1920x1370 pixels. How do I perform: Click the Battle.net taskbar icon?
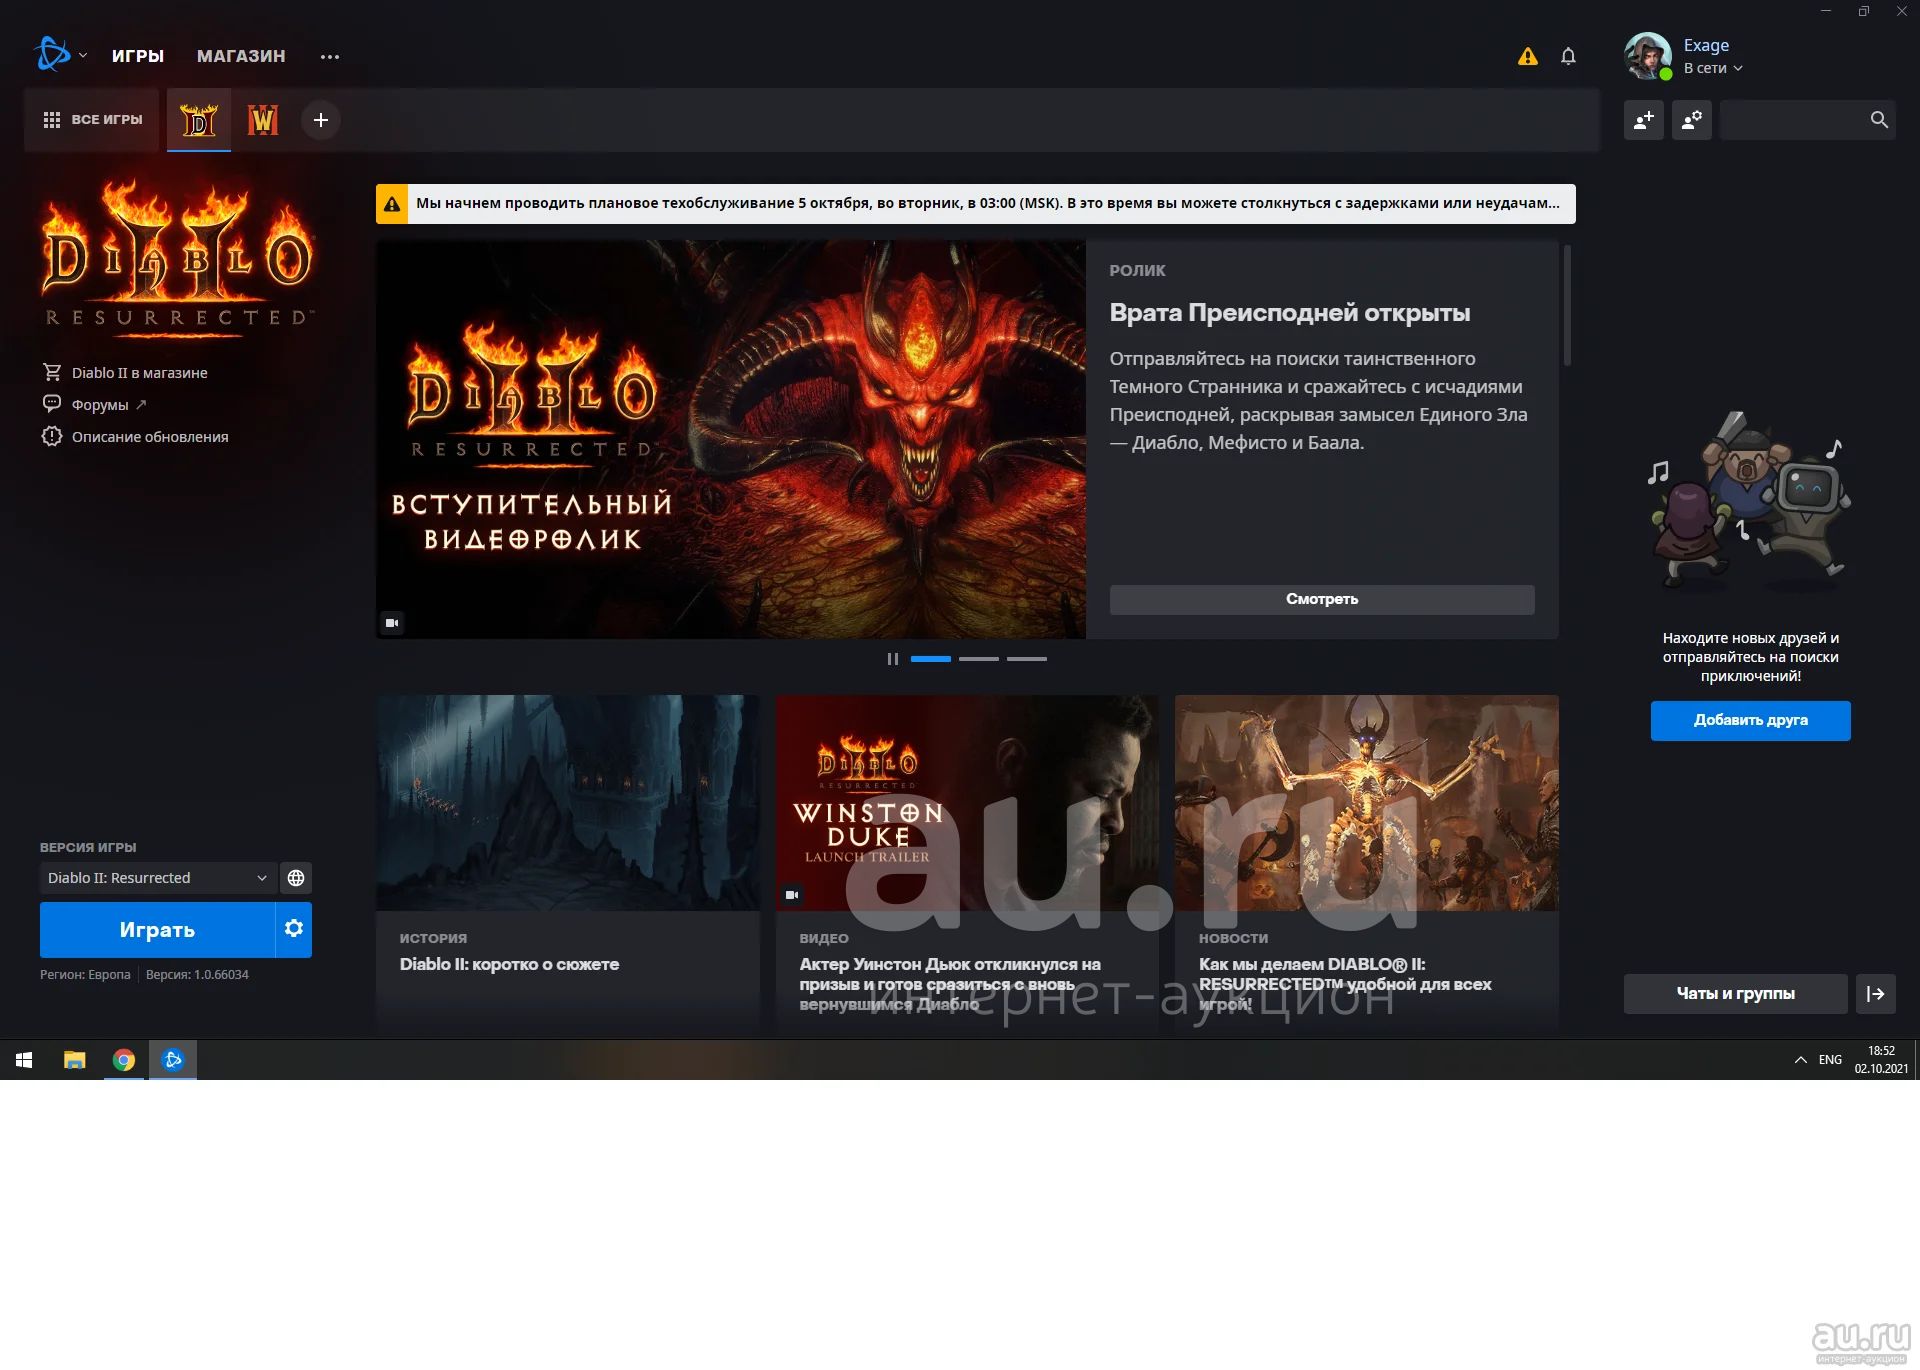pos(173,1060)
